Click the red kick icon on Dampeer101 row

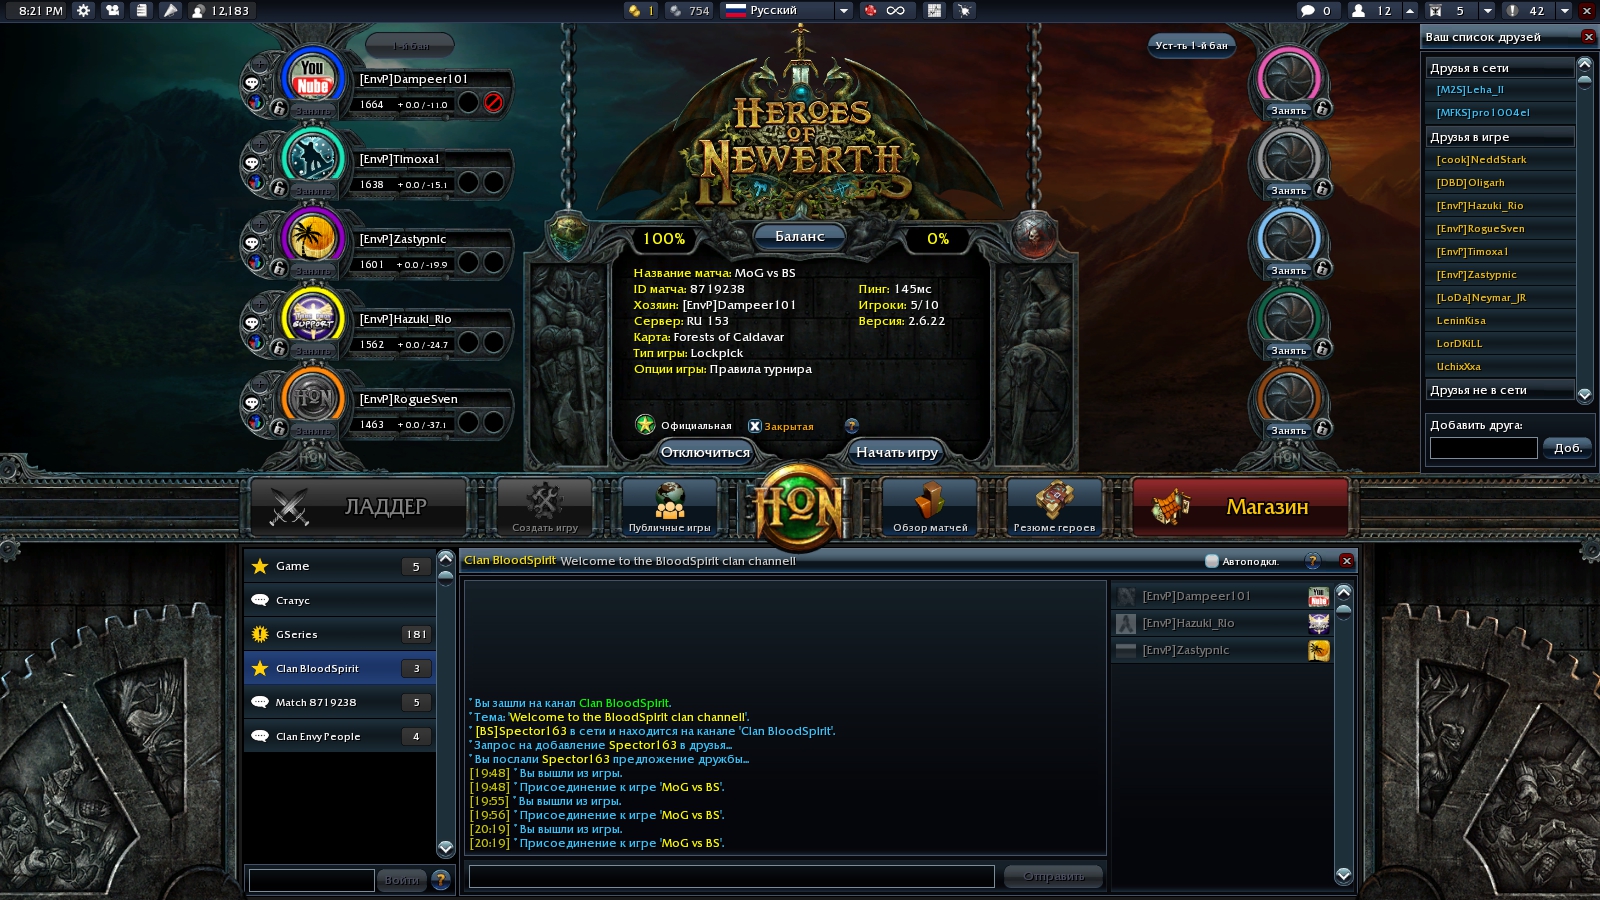click(x=493, y=102)
